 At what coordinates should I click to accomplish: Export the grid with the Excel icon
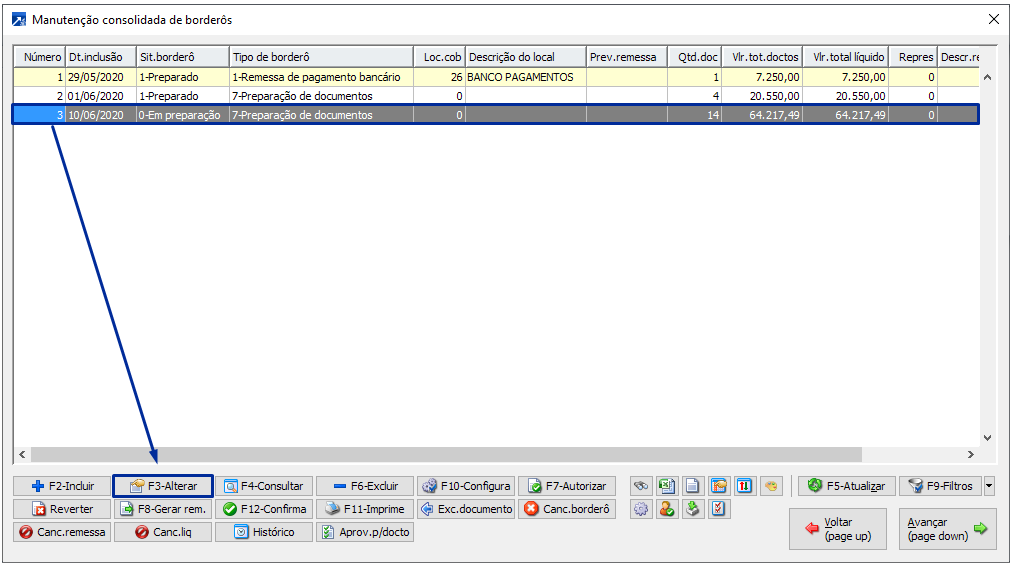pyautogui.click(x=667, y=486)
